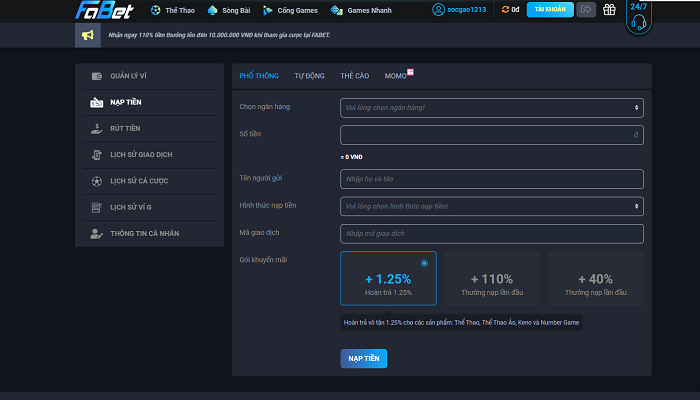Click the user avatar icon beside socgao1213
This screenshot has width=700, height=400.
coord(438,10)
